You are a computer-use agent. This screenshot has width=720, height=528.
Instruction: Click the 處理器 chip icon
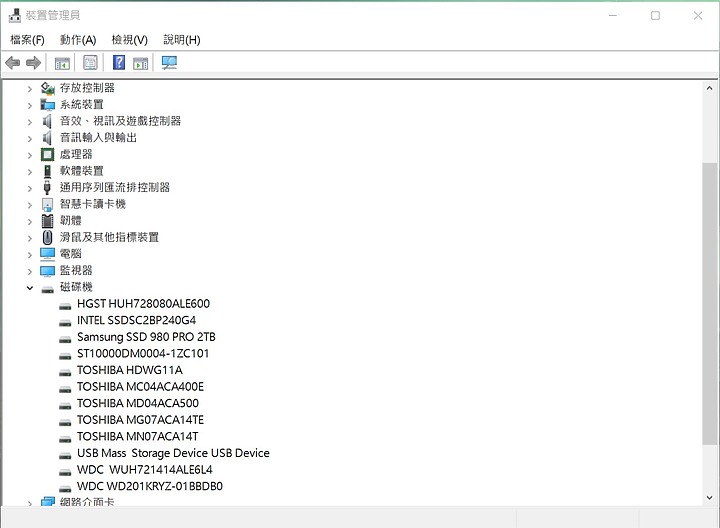(x=47, y=154)
